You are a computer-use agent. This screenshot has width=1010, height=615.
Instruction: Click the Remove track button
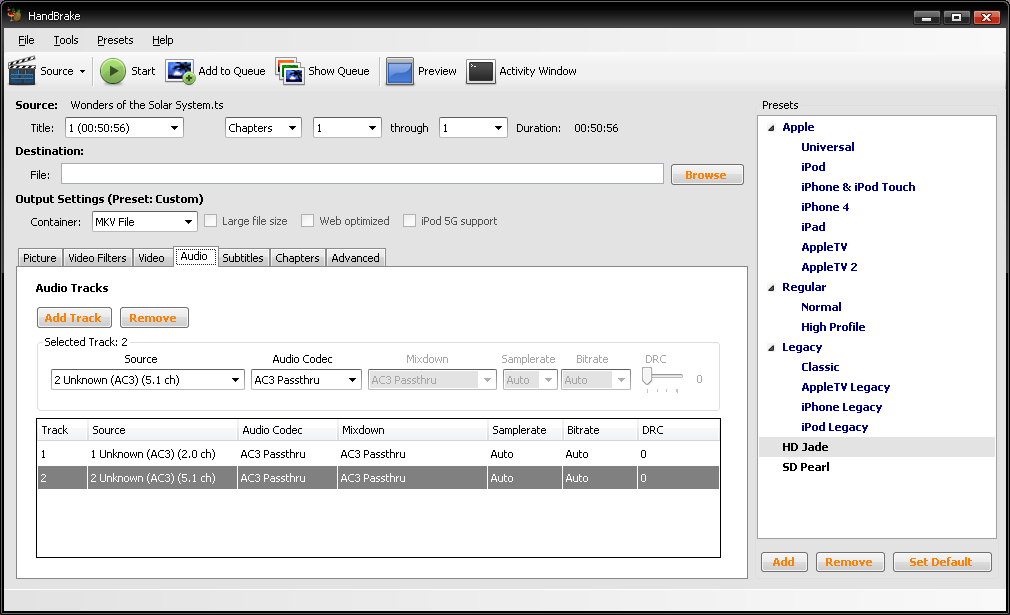[153, 317]
